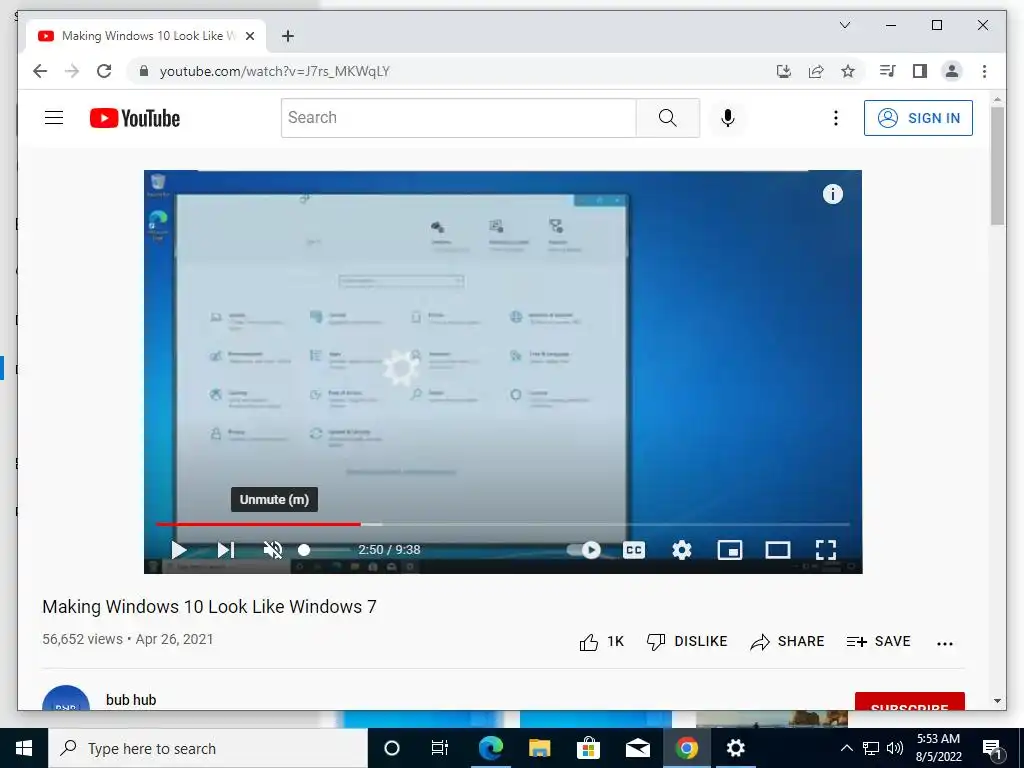Open Microsoft Store from taskbar

[588, 748]
